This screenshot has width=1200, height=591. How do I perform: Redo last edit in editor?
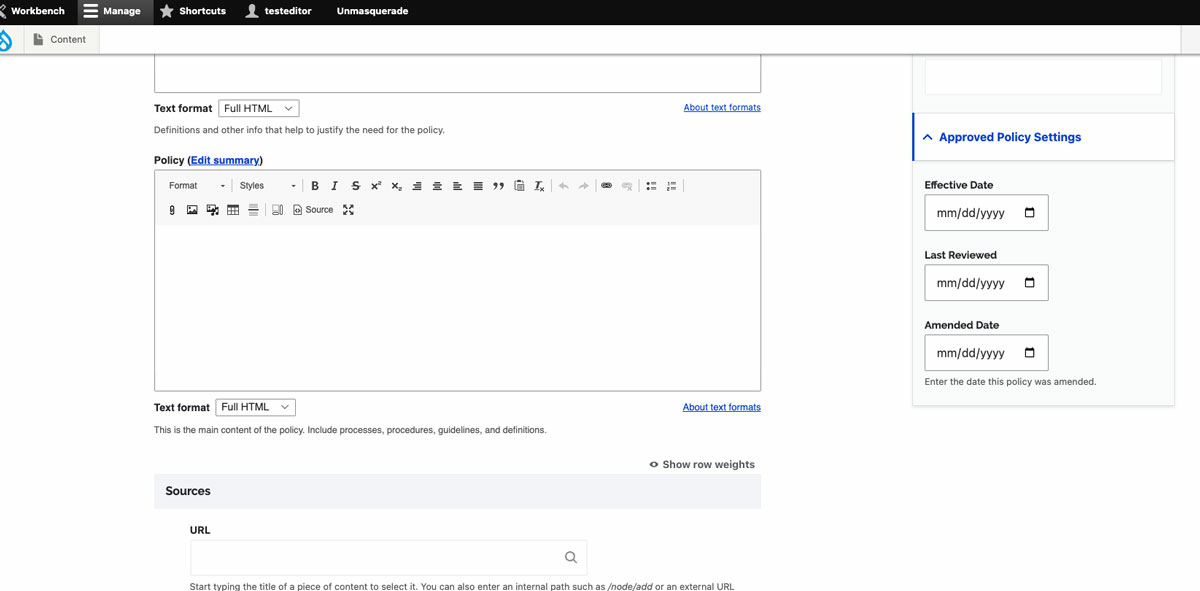pos(583,186)
